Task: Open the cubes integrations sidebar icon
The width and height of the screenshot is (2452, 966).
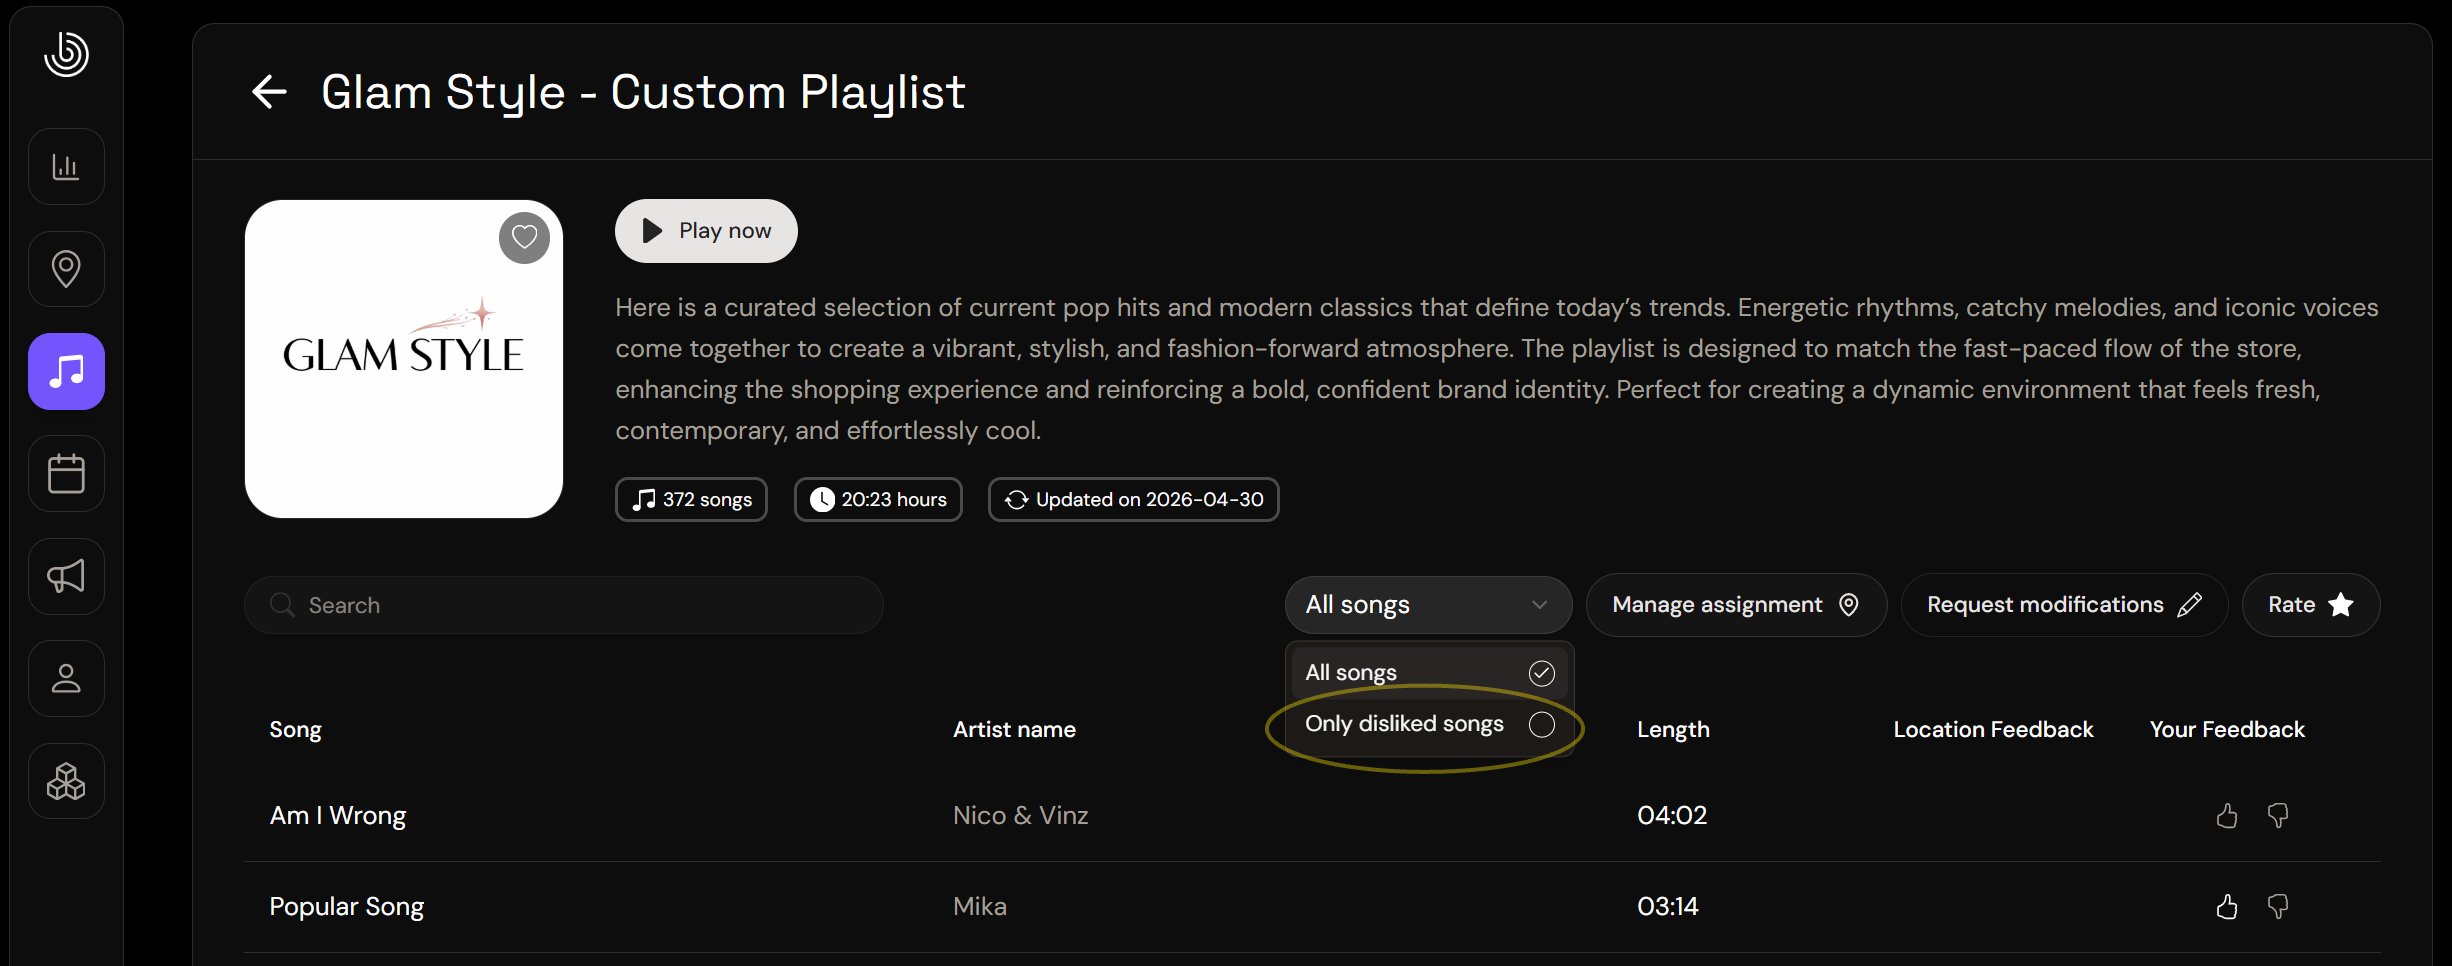Action: pyautogui.click(x=66, y=782)
